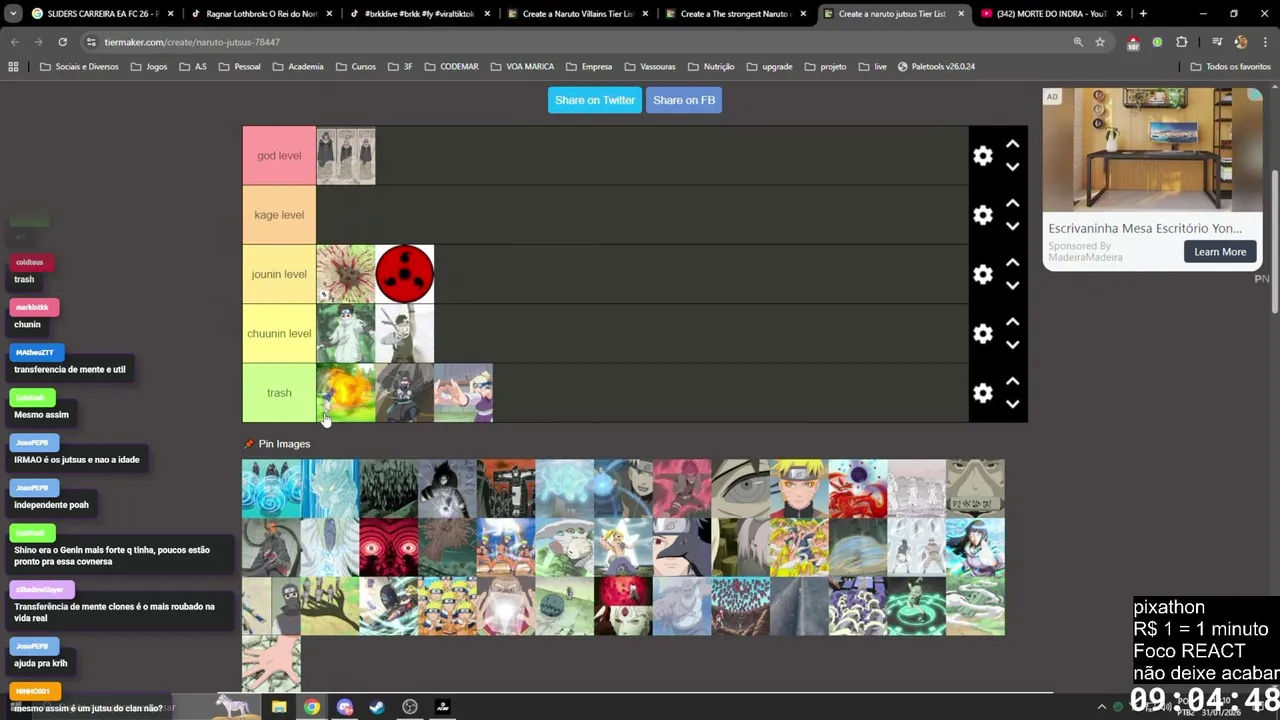This screenshot has height=720, width=1280.
Task: Select the hand image at bottom of pool
Action: pyautogui.click(x=271, y=664)
